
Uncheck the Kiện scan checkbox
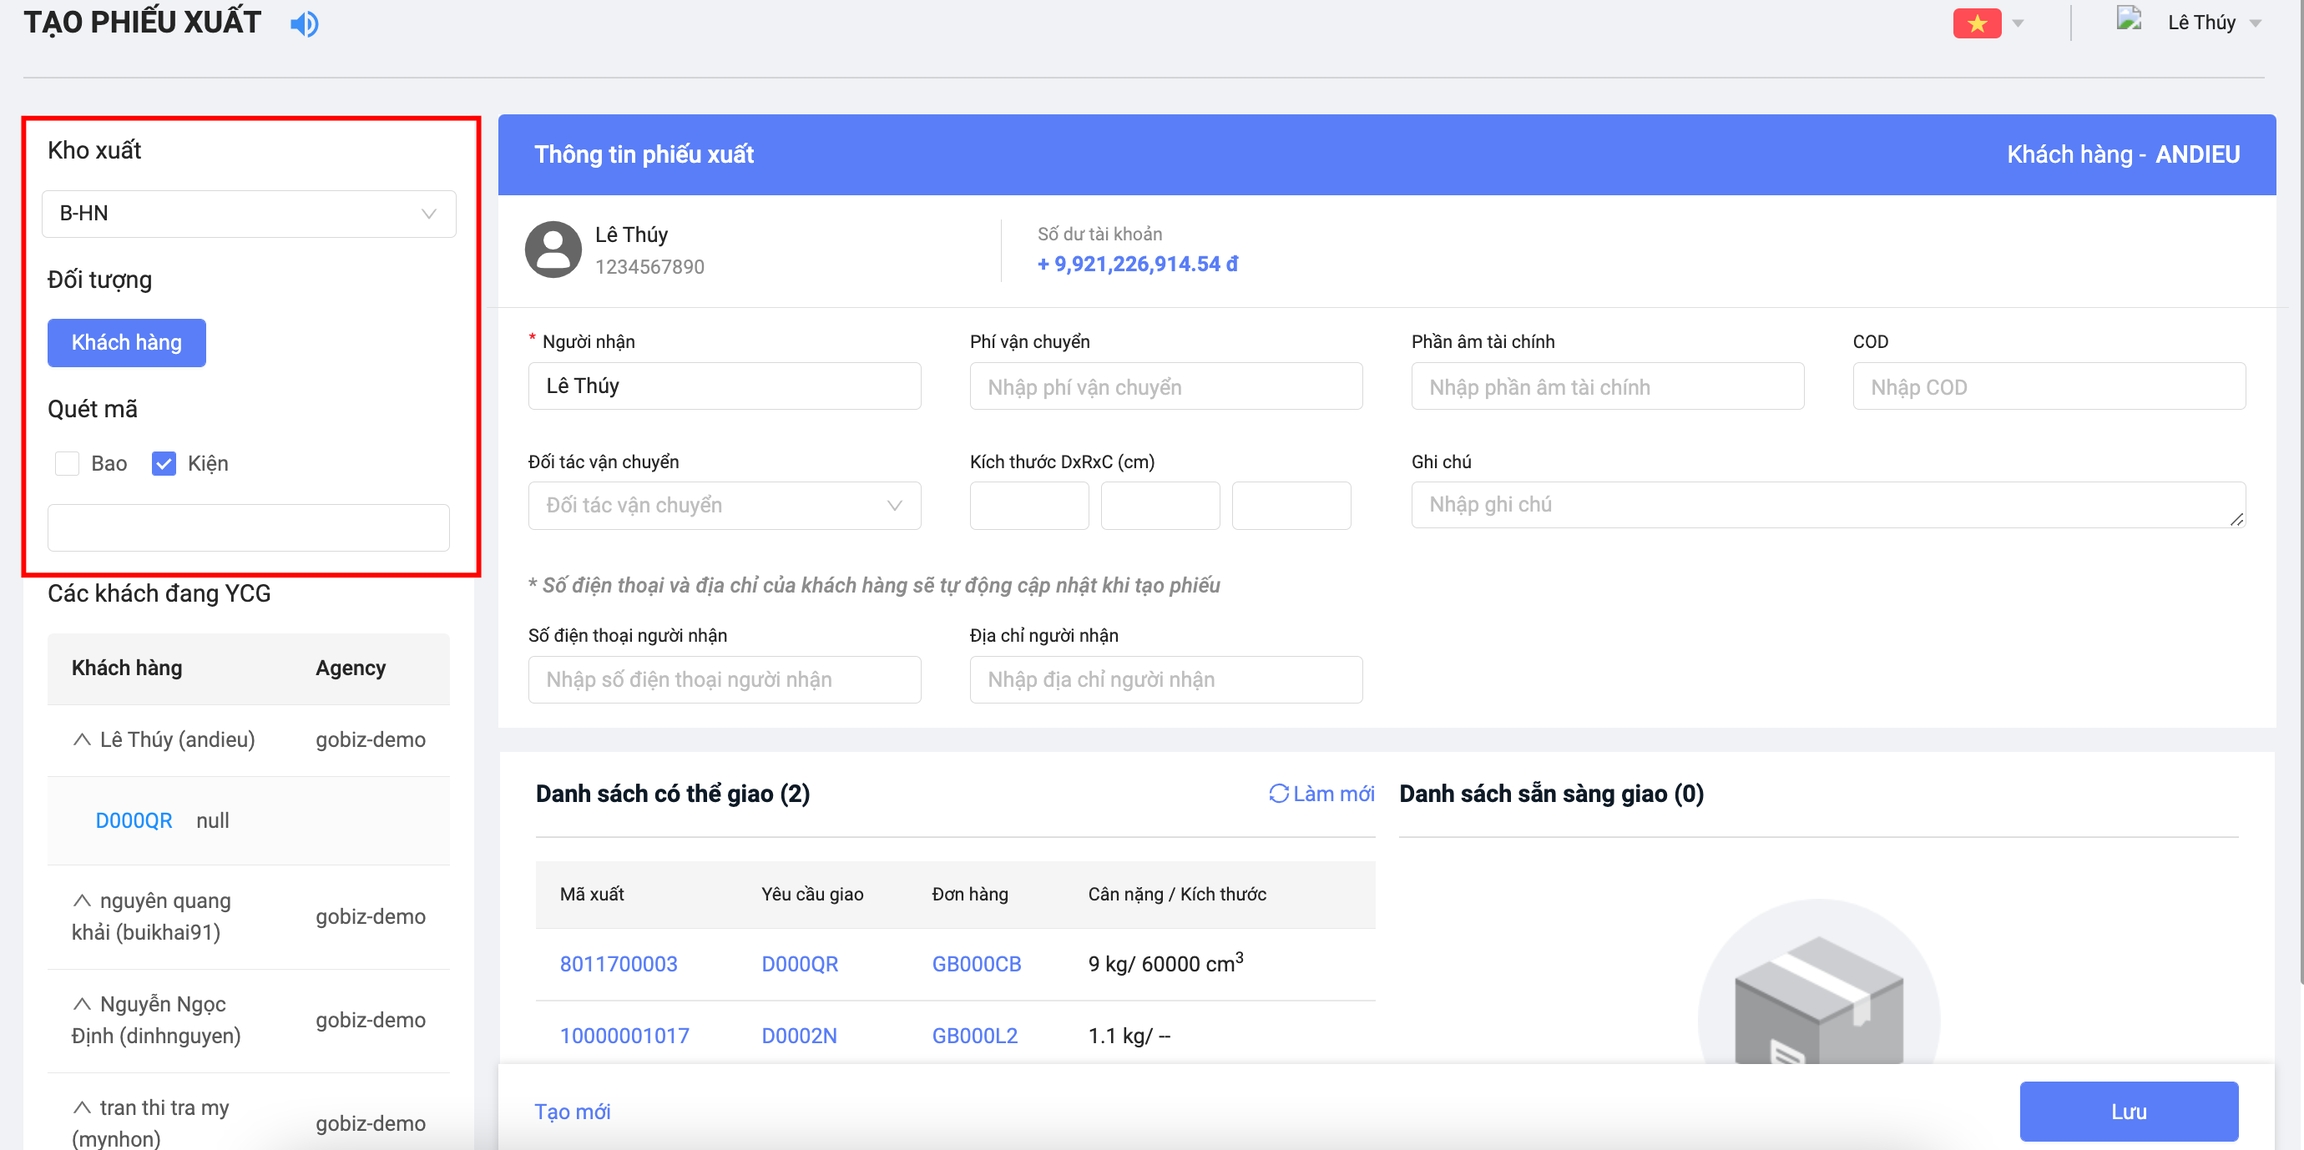tap(164, 463)
